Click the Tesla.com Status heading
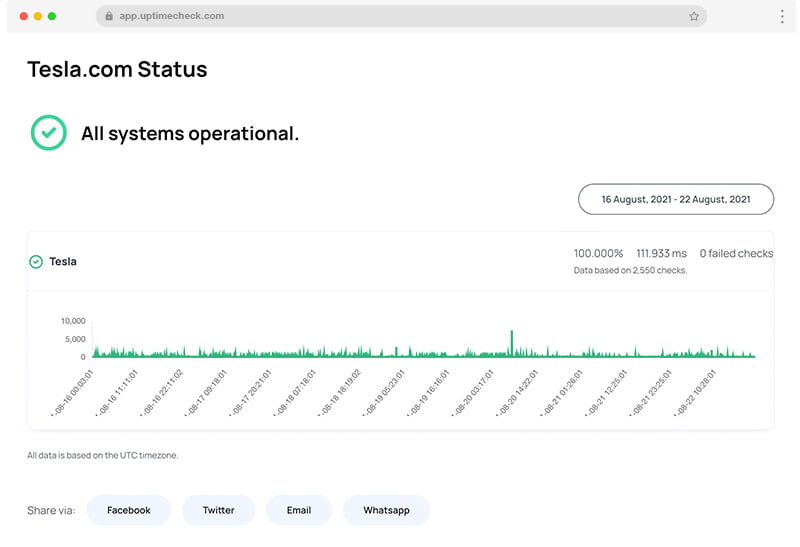This screenshot has width=800, height=547. 117,69
